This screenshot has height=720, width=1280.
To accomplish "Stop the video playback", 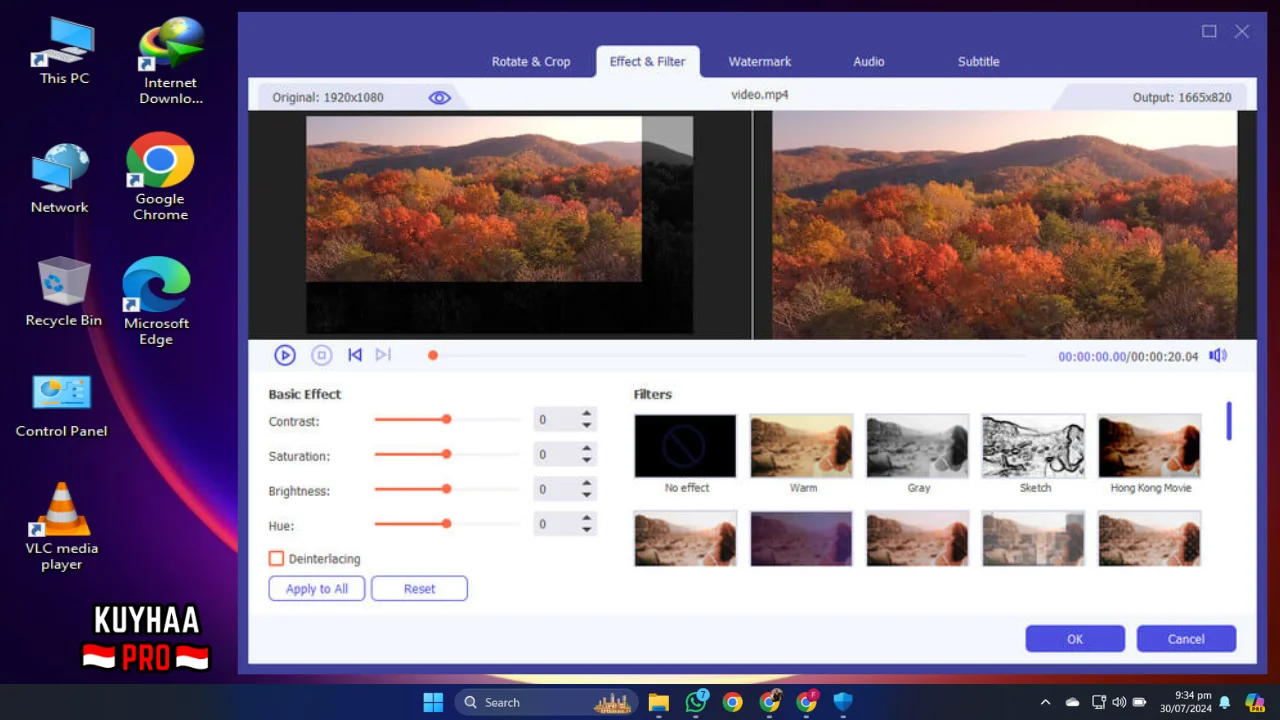I will (x=321, y=355).
